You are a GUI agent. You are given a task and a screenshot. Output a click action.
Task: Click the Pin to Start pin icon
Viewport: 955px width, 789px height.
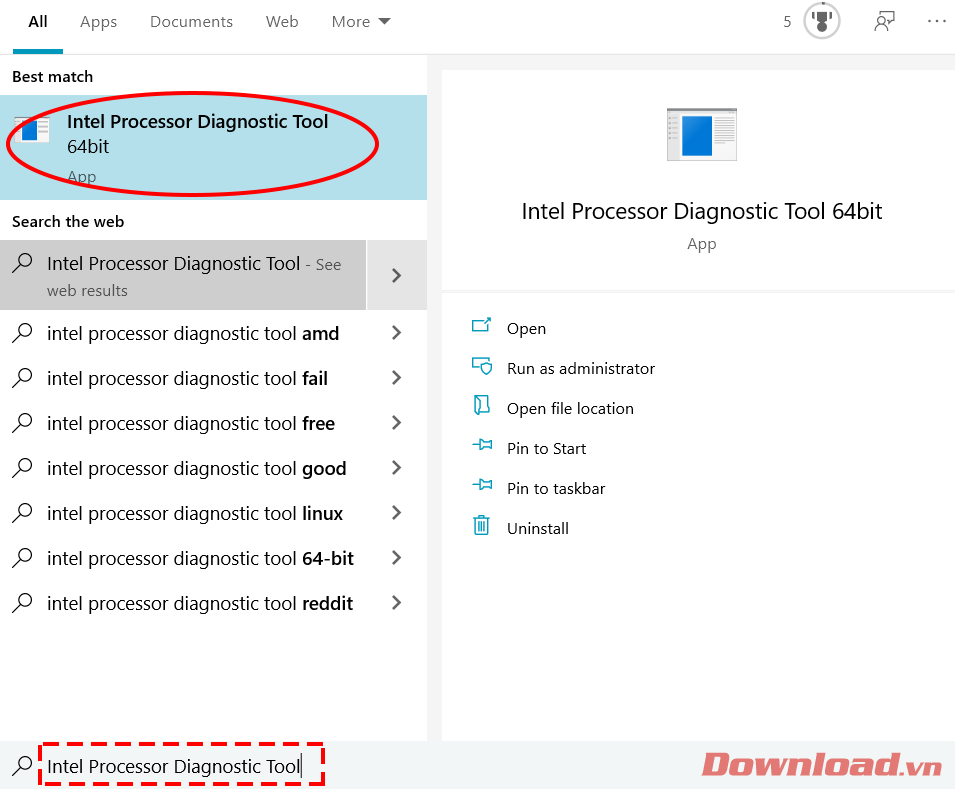tap(482, 447)
